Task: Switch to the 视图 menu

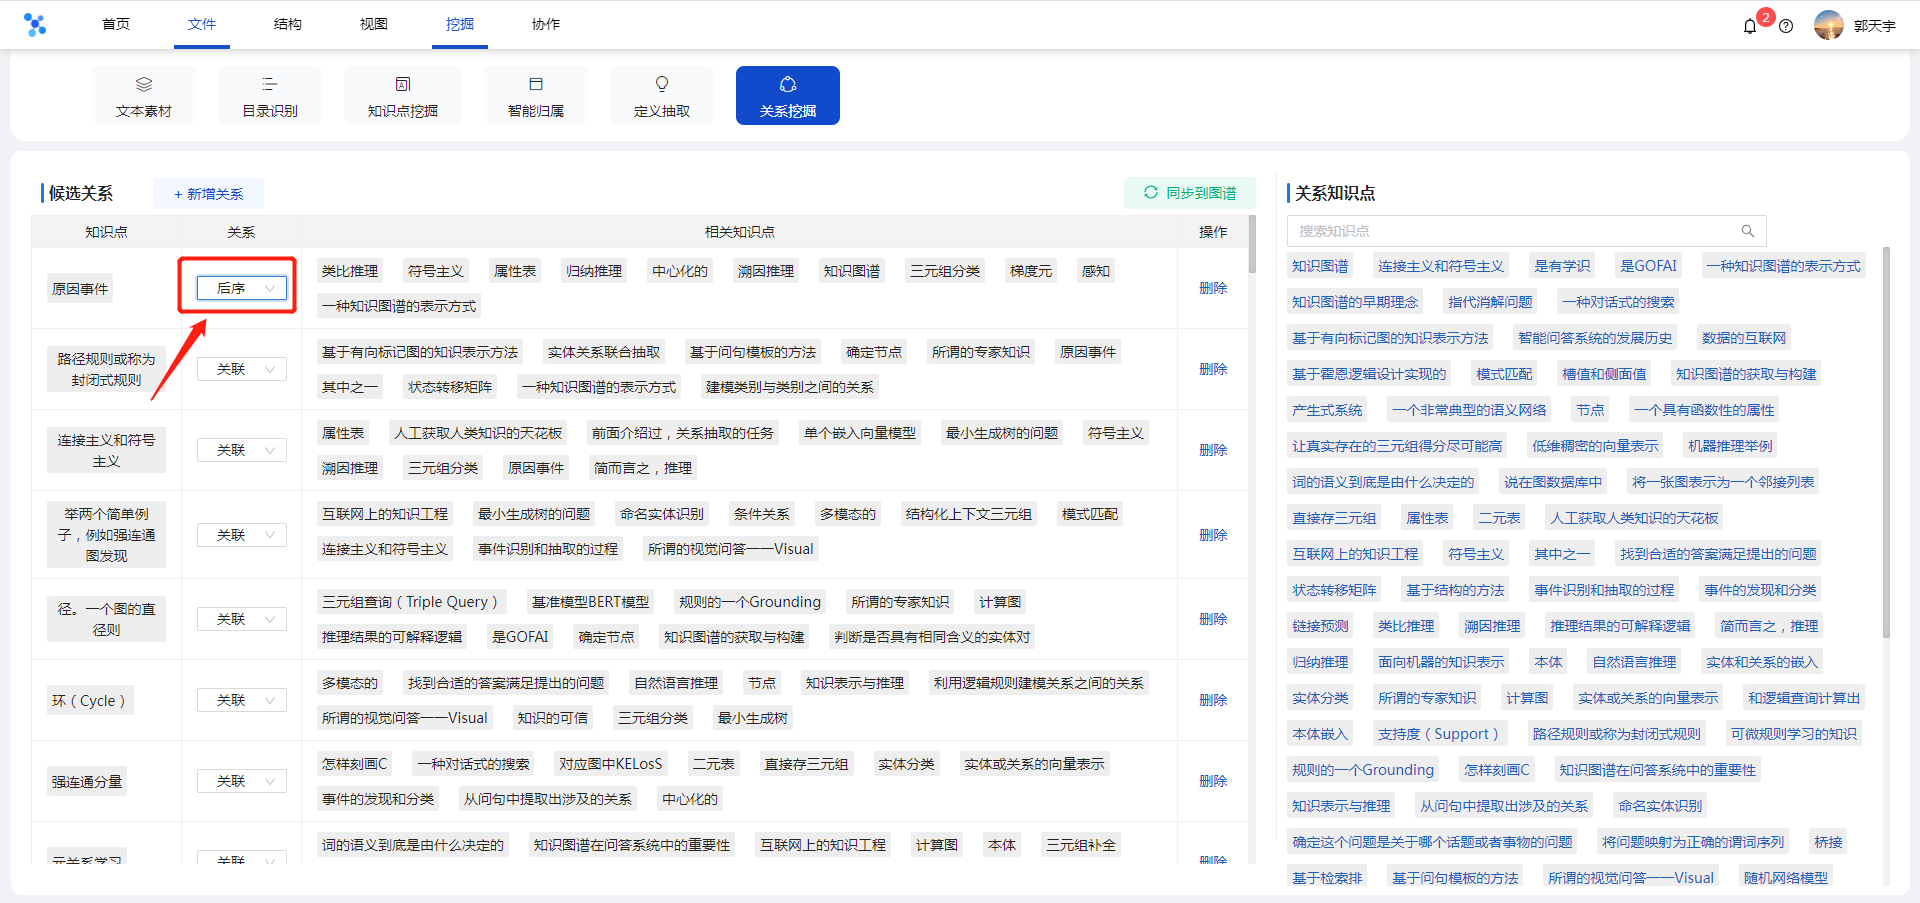Action: point(374,24)
